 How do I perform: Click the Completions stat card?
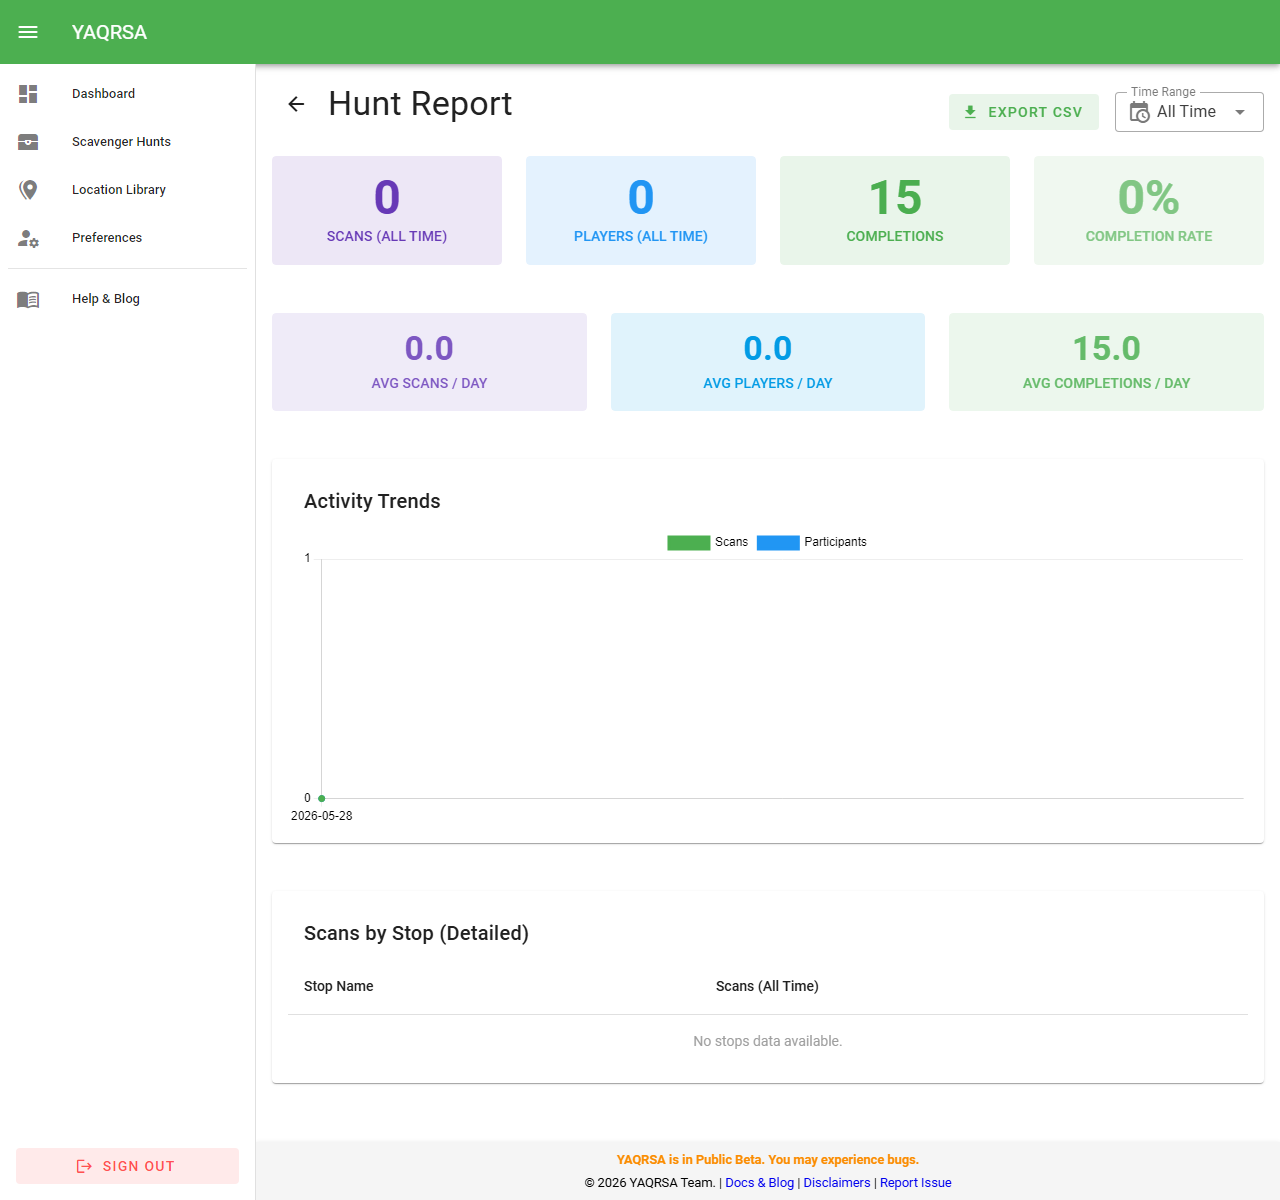pyautogui.click(x=895, y=210)
